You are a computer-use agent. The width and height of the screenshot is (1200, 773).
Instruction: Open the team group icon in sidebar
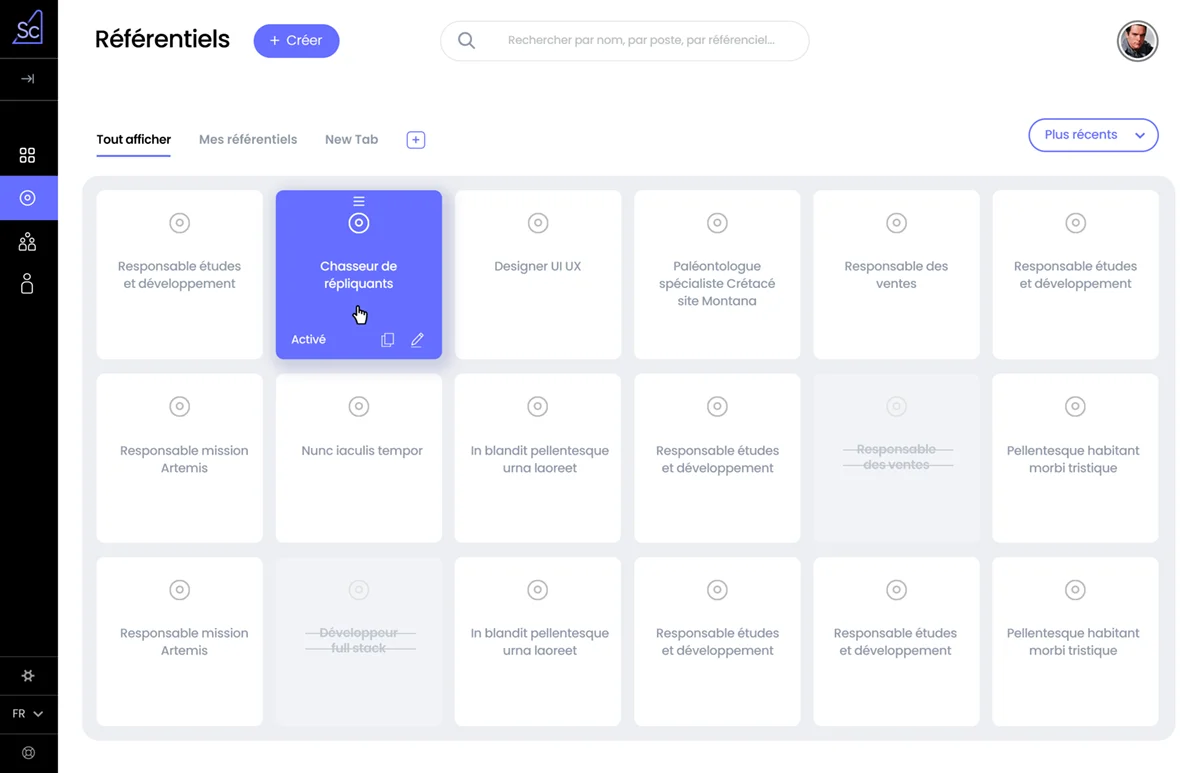point(28,241)
